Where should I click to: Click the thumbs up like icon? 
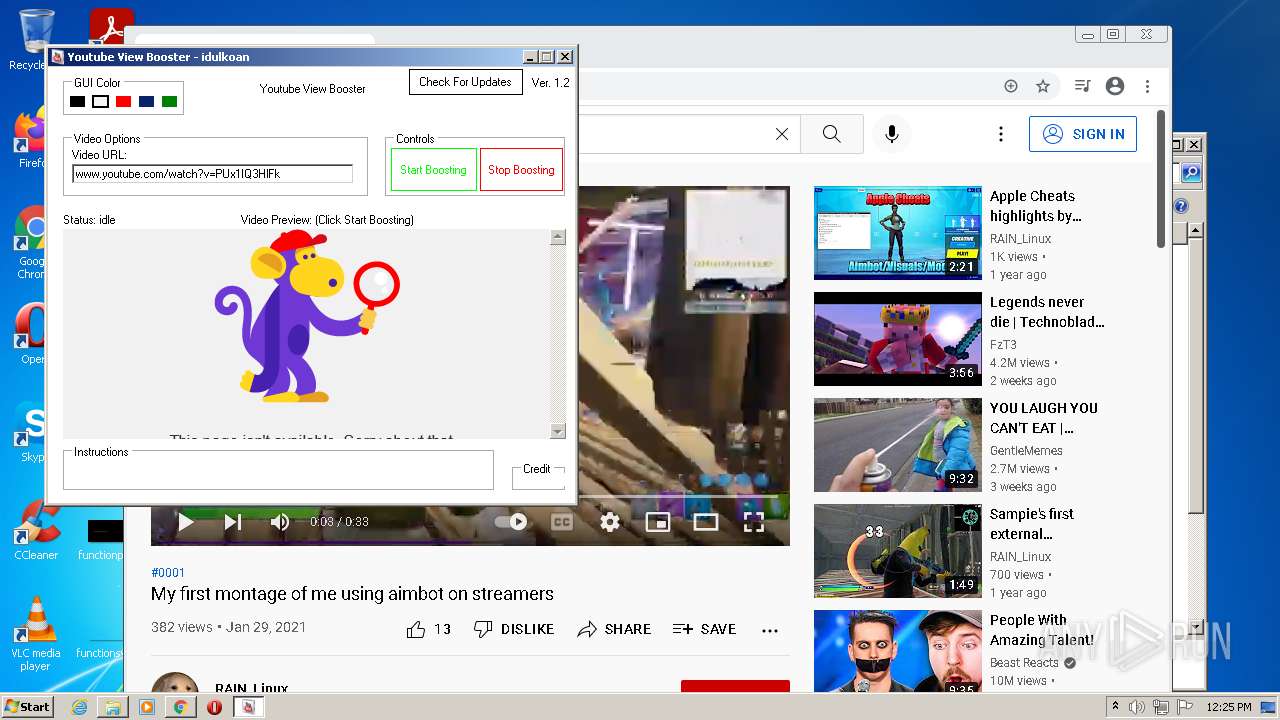click(416, 629)
